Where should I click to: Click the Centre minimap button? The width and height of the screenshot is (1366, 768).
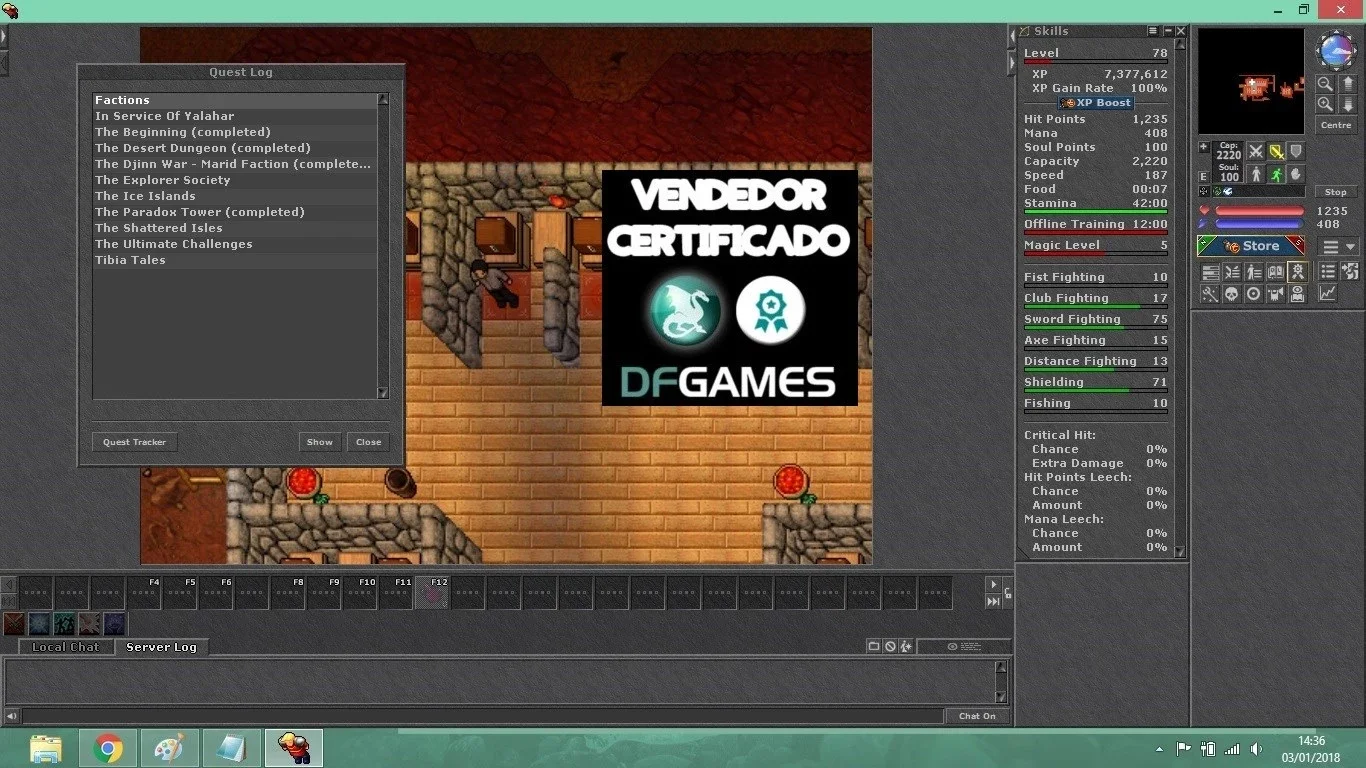1336,125
